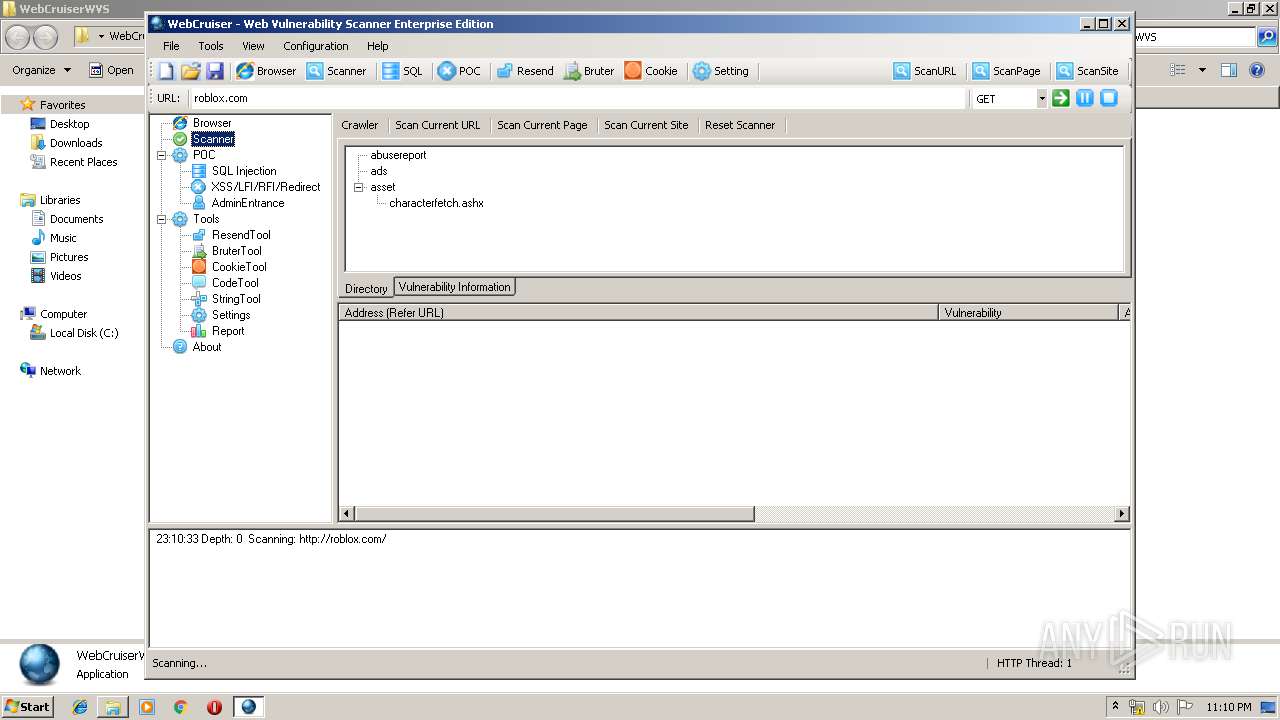Select AdminEntrance tree item
The width and height of the screenshot is (1280, 720).
pyautogui.click(x=248, y=203)
